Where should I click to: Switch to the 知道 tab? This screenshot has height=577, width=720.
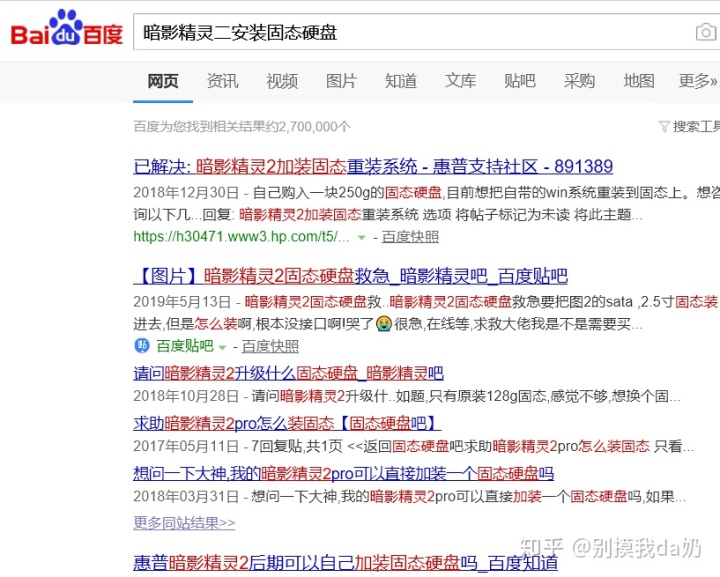coord(401,81)
